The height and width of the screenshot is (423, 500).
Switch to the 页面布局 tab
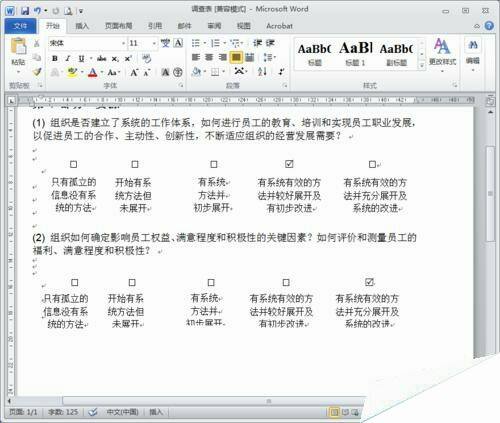point(118,26)
